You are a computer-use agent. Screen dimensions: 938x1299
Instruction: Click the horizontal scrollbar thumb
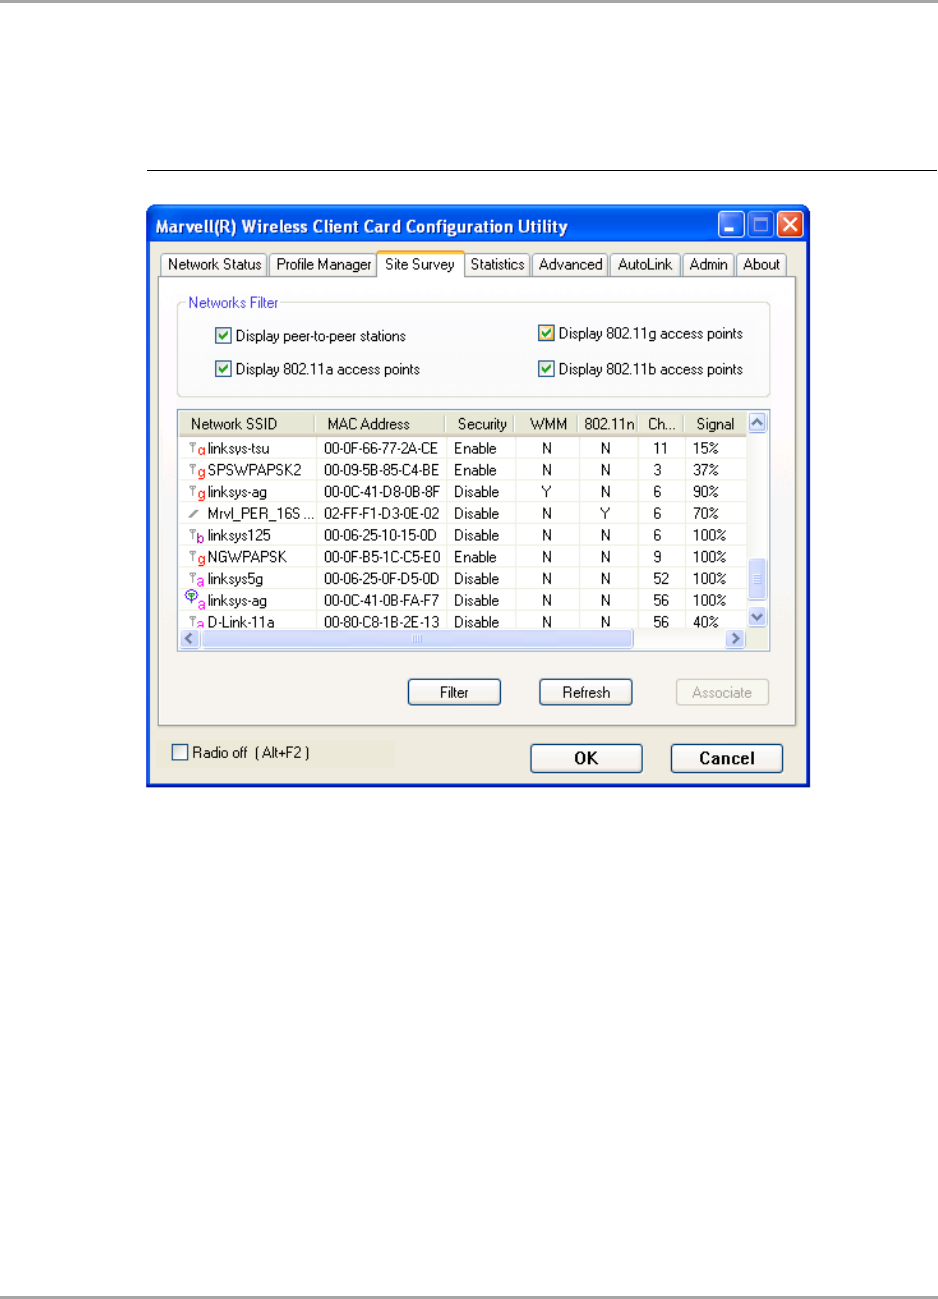tap(417, 638)
